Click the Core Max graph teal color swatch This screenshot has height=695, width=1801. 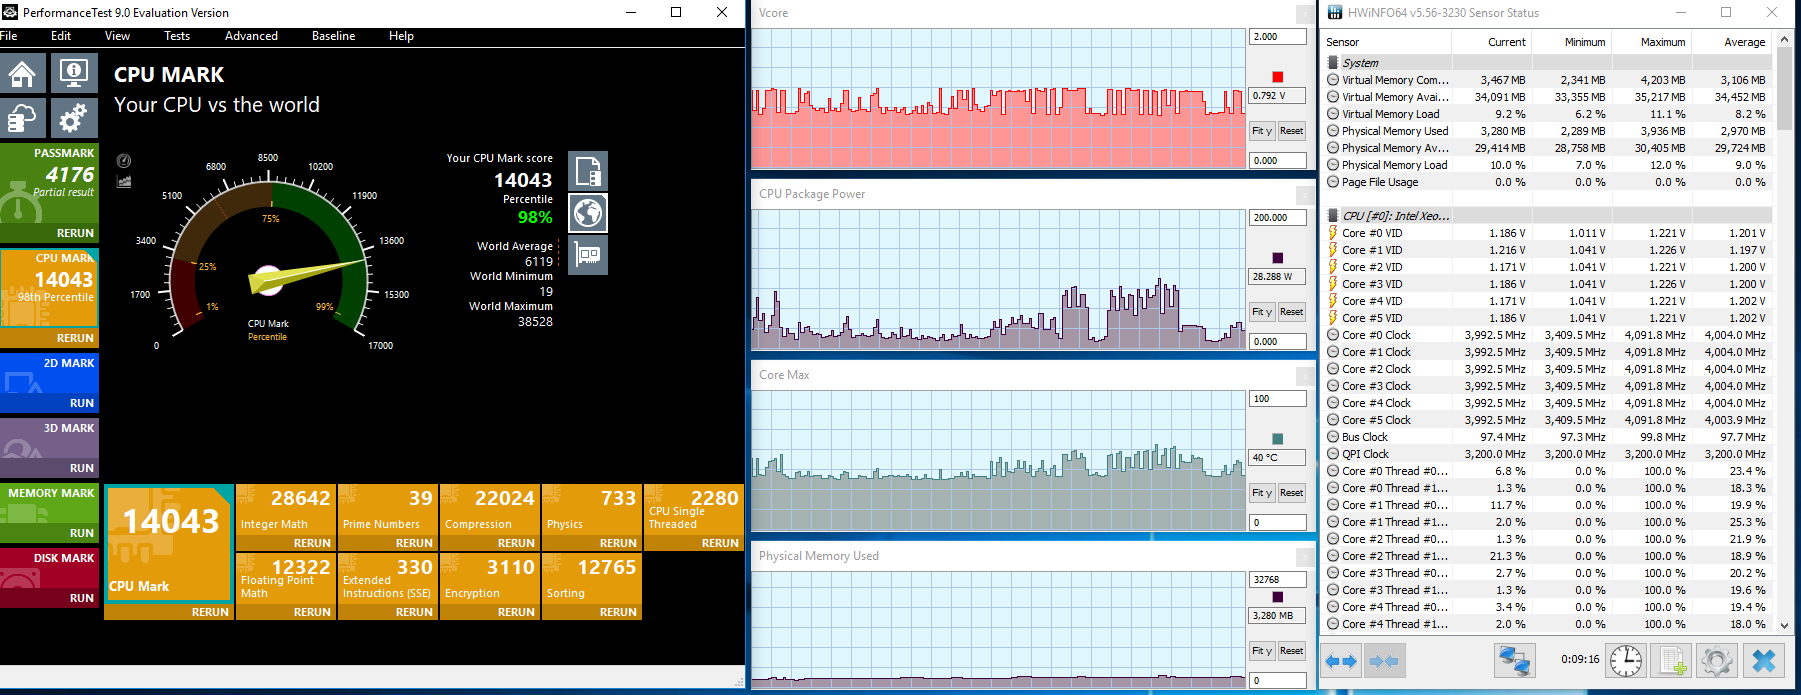[x=1277, y=439]
